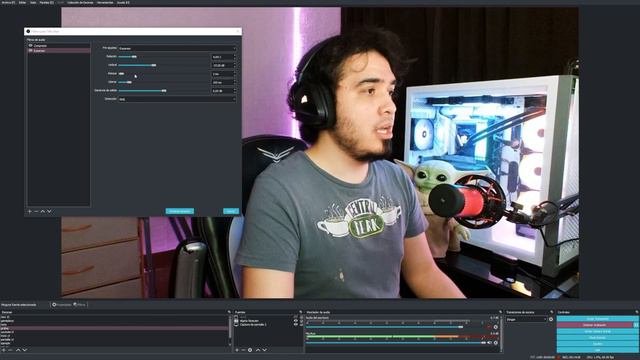Add a new scene with plus icon
The height and width of the screenshot is (360, 640).
click(4, 350)
